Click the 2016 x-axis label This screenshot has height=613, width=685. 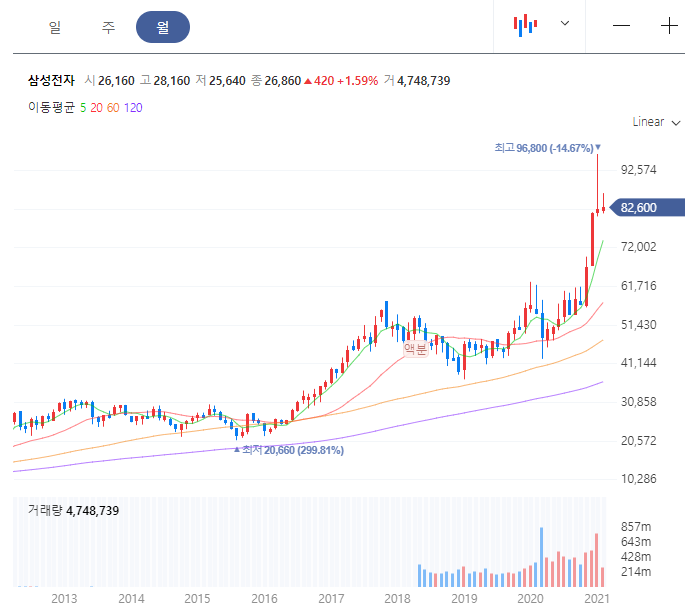click(264, 599)
